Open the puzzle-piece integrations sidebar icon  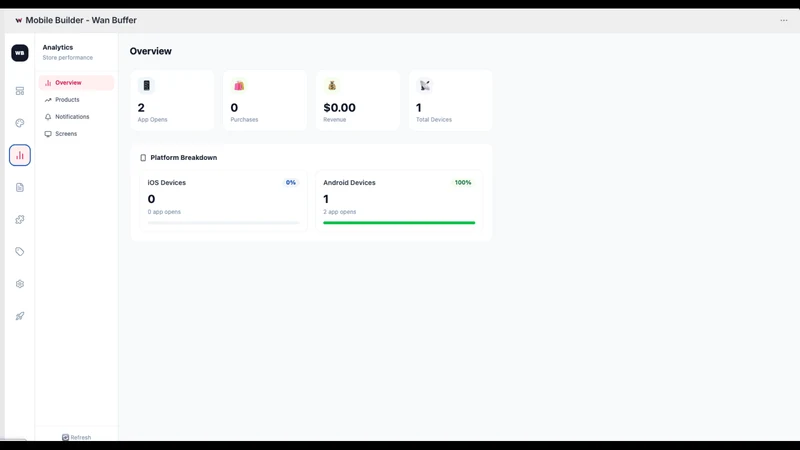pos(20,219)
